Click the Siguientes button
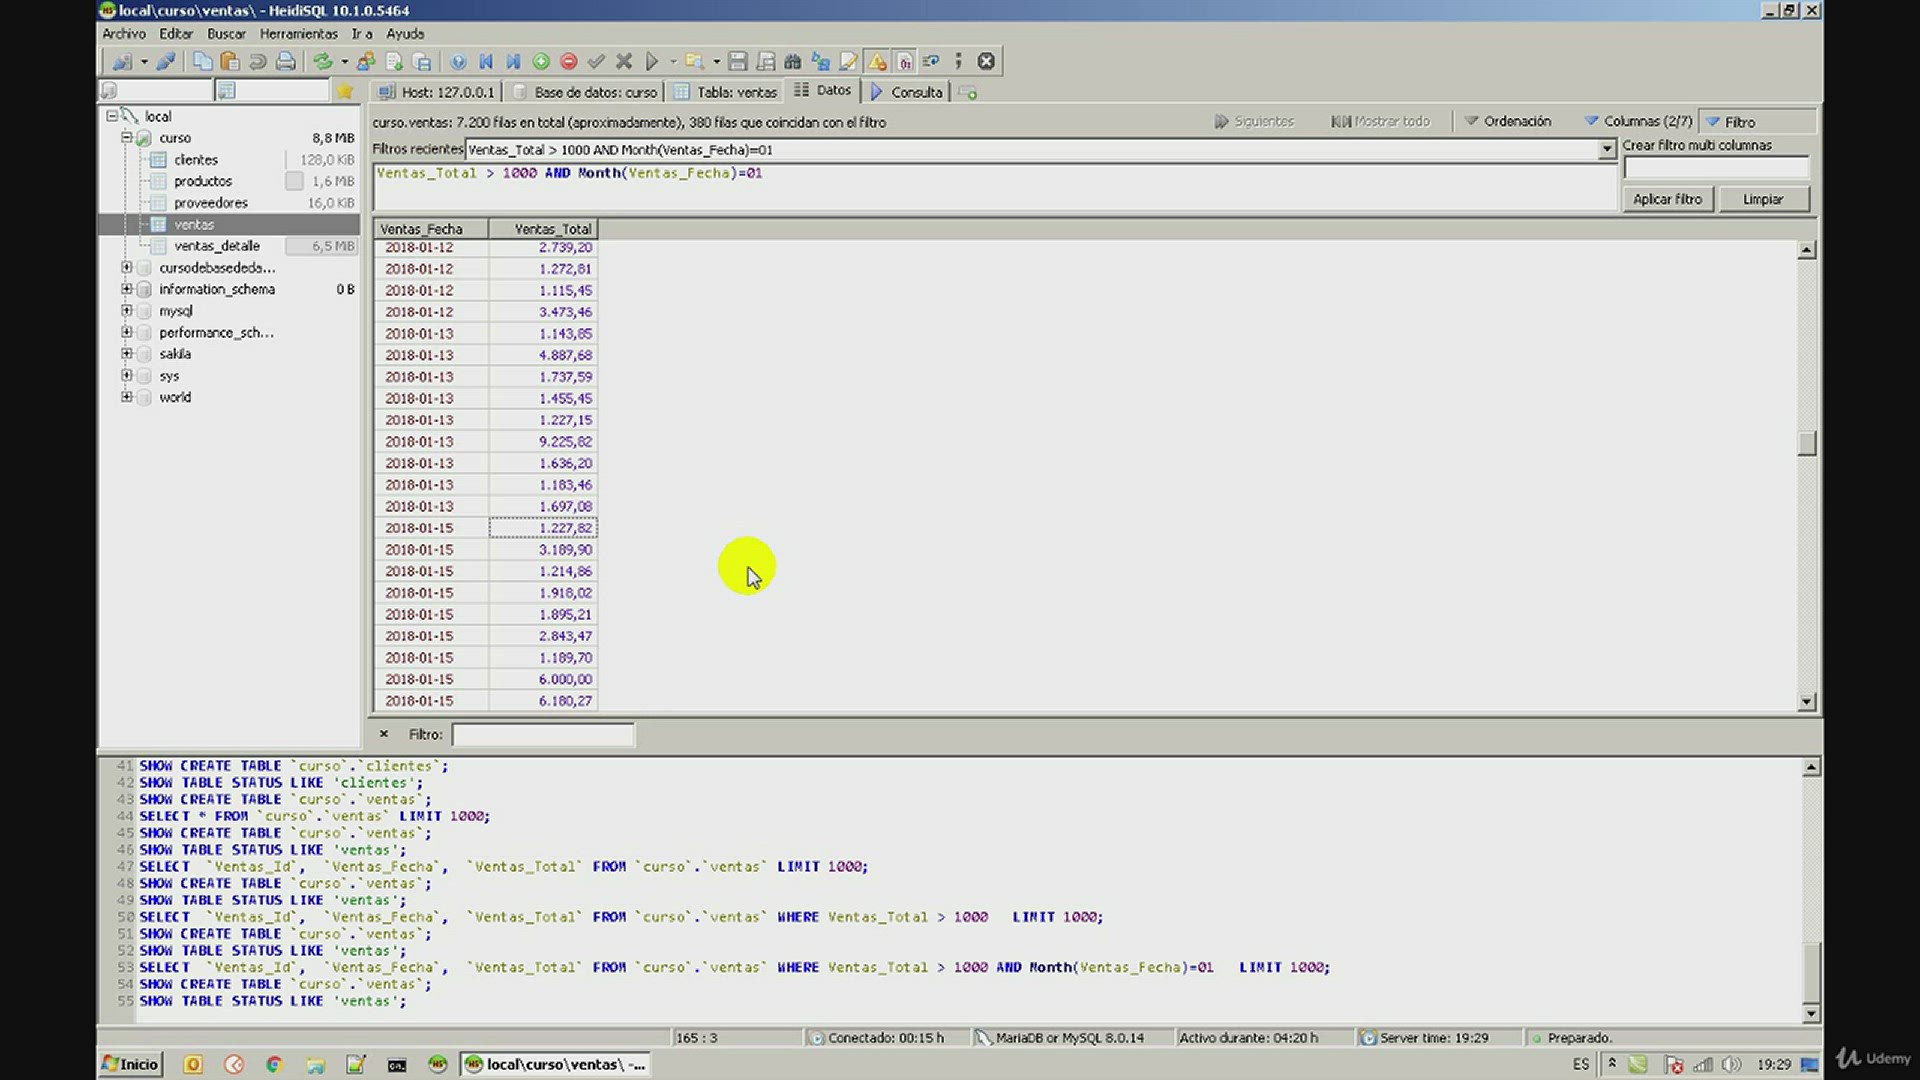The image size is (1920, 1080). [x=1254, y=121]
